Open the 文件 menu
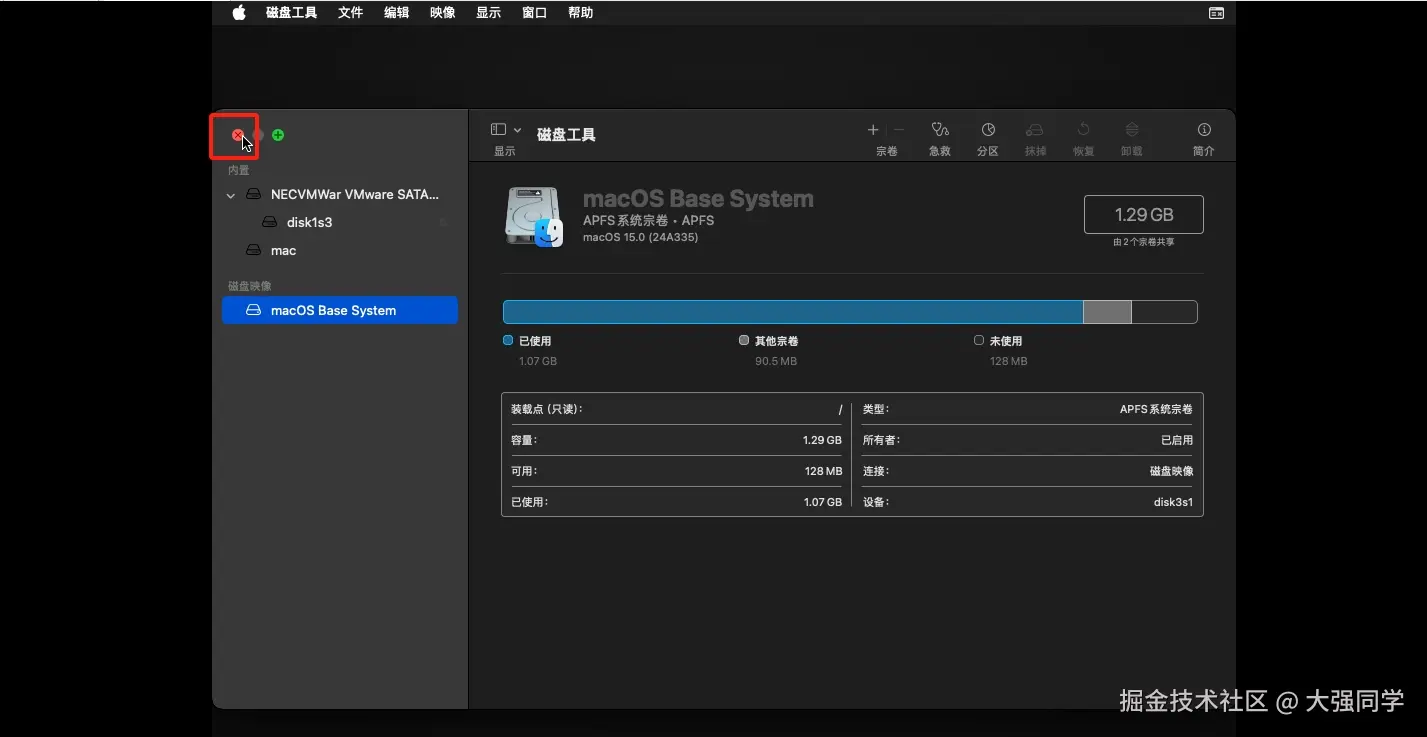Image resolution: width=1427 pixels, height=737 pixels. pos(350,13)
